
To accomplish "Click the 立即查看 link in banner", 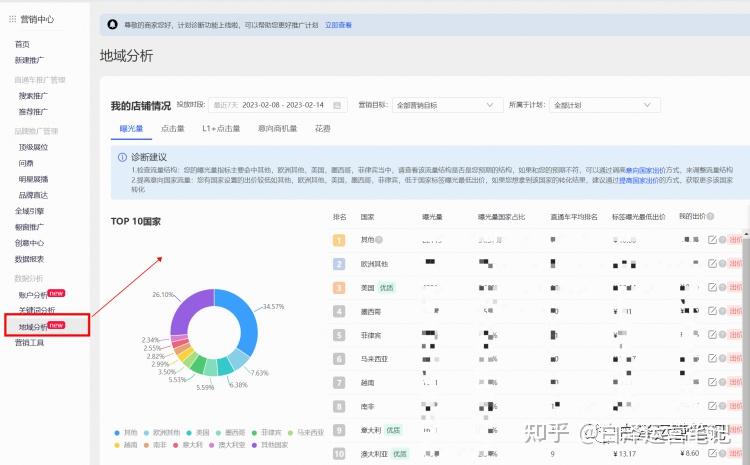I will click(338, 25).
